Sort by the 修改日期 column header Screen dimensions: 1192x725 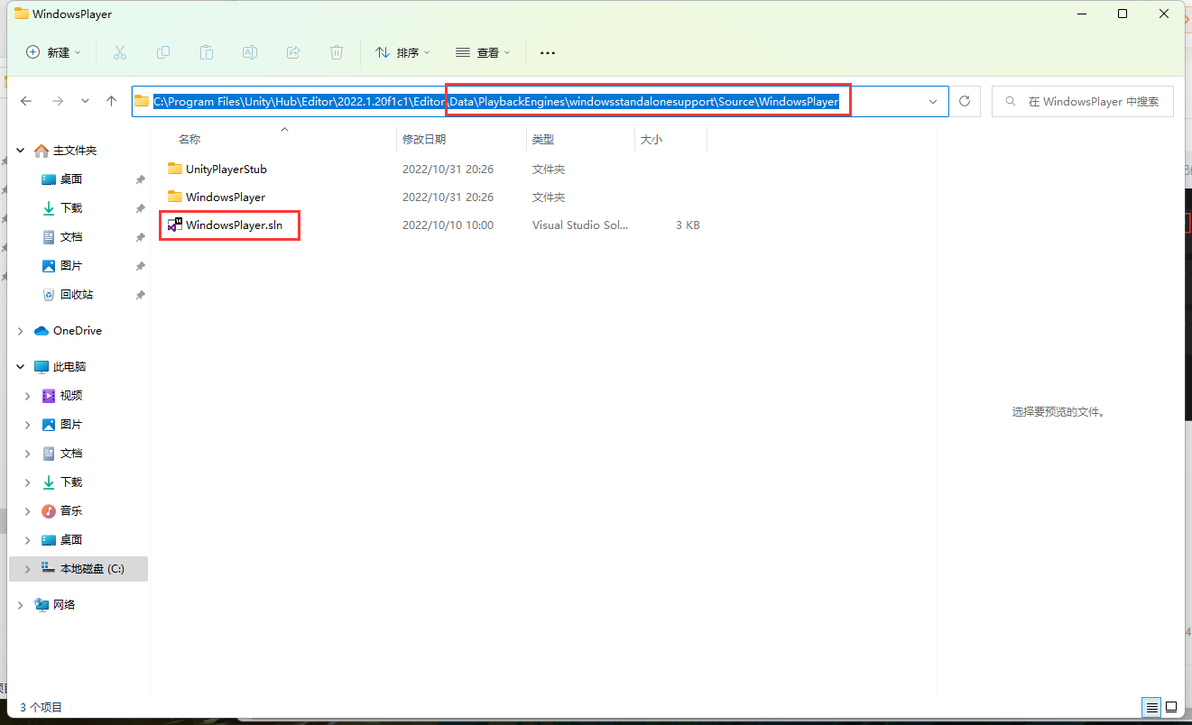pos(423,139)
